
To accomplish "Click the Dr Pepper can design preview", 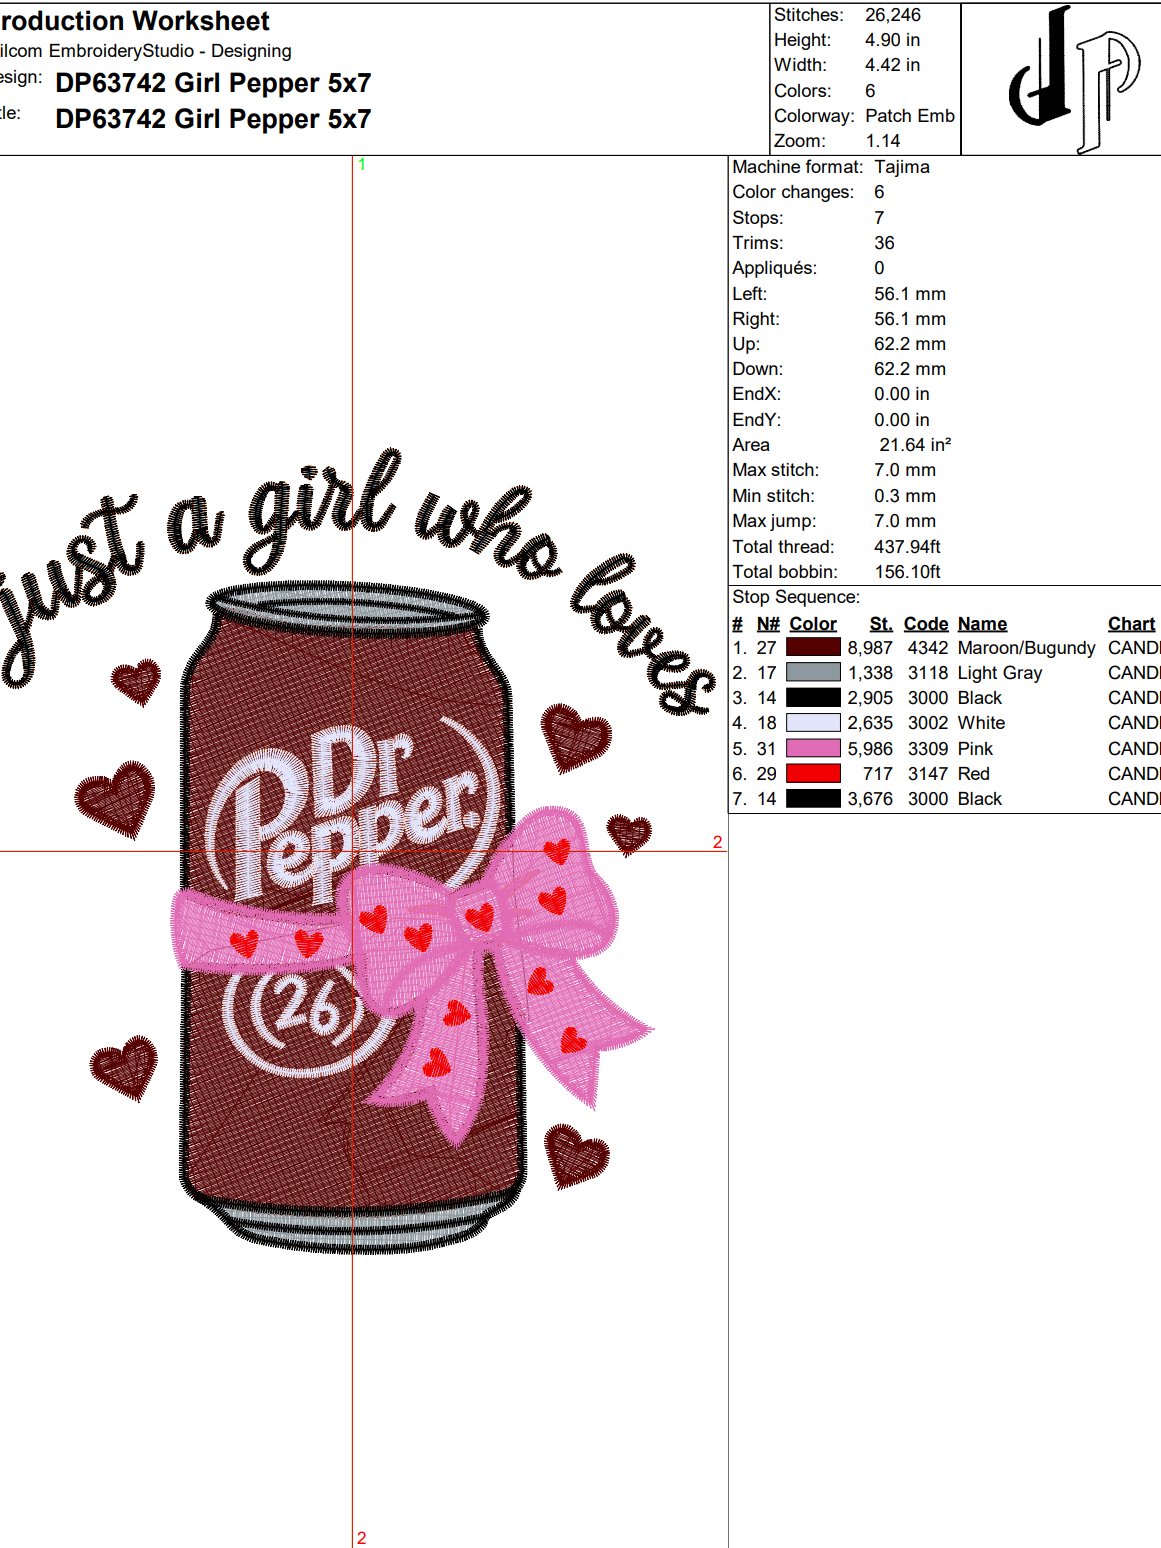I will pyautogui.click(x=355, y=915).
